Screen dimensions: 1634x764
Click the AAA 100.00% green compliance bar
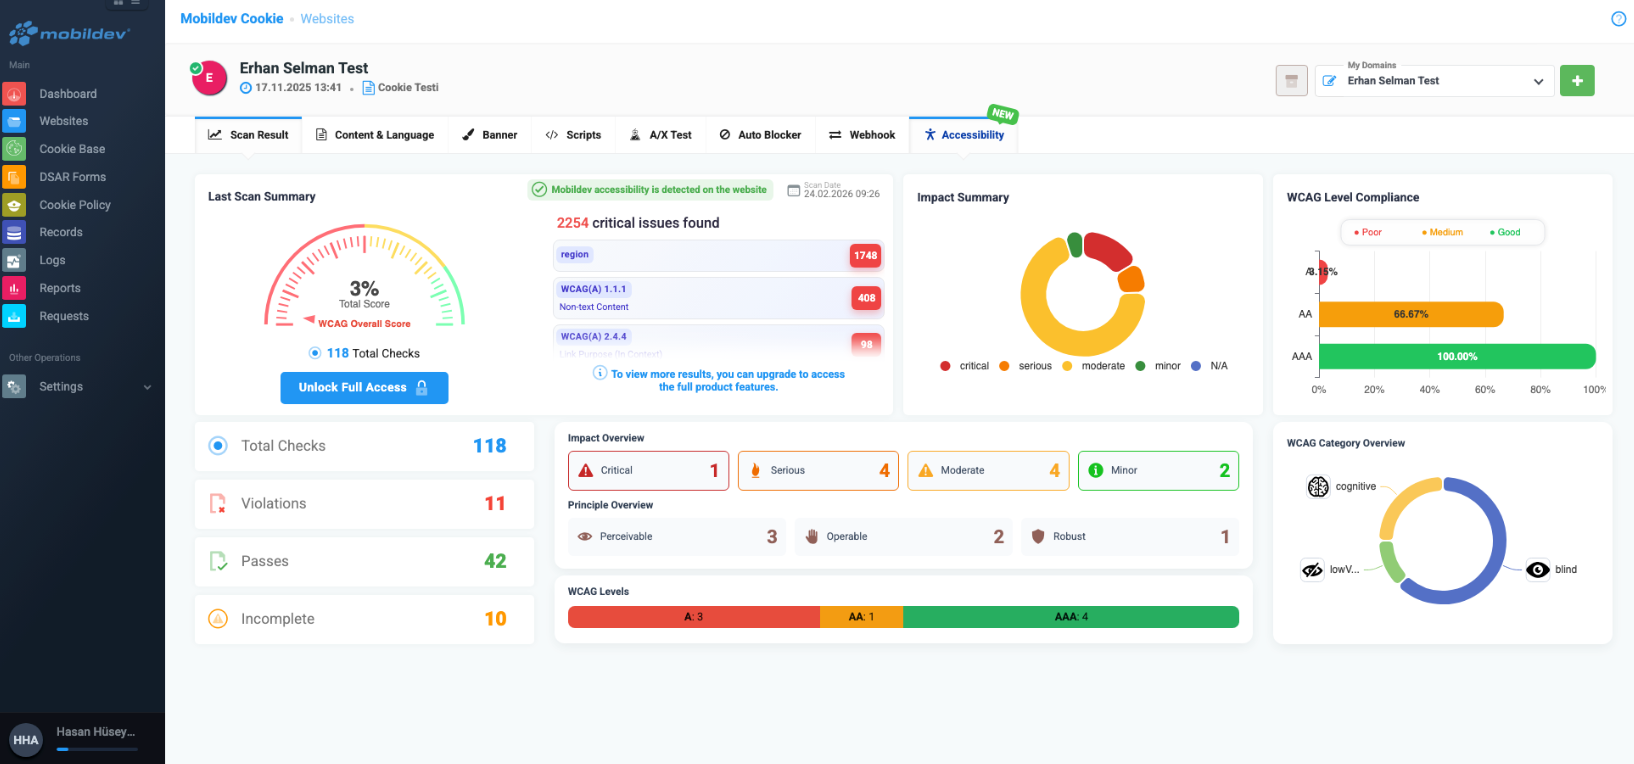pos(1456,357)
